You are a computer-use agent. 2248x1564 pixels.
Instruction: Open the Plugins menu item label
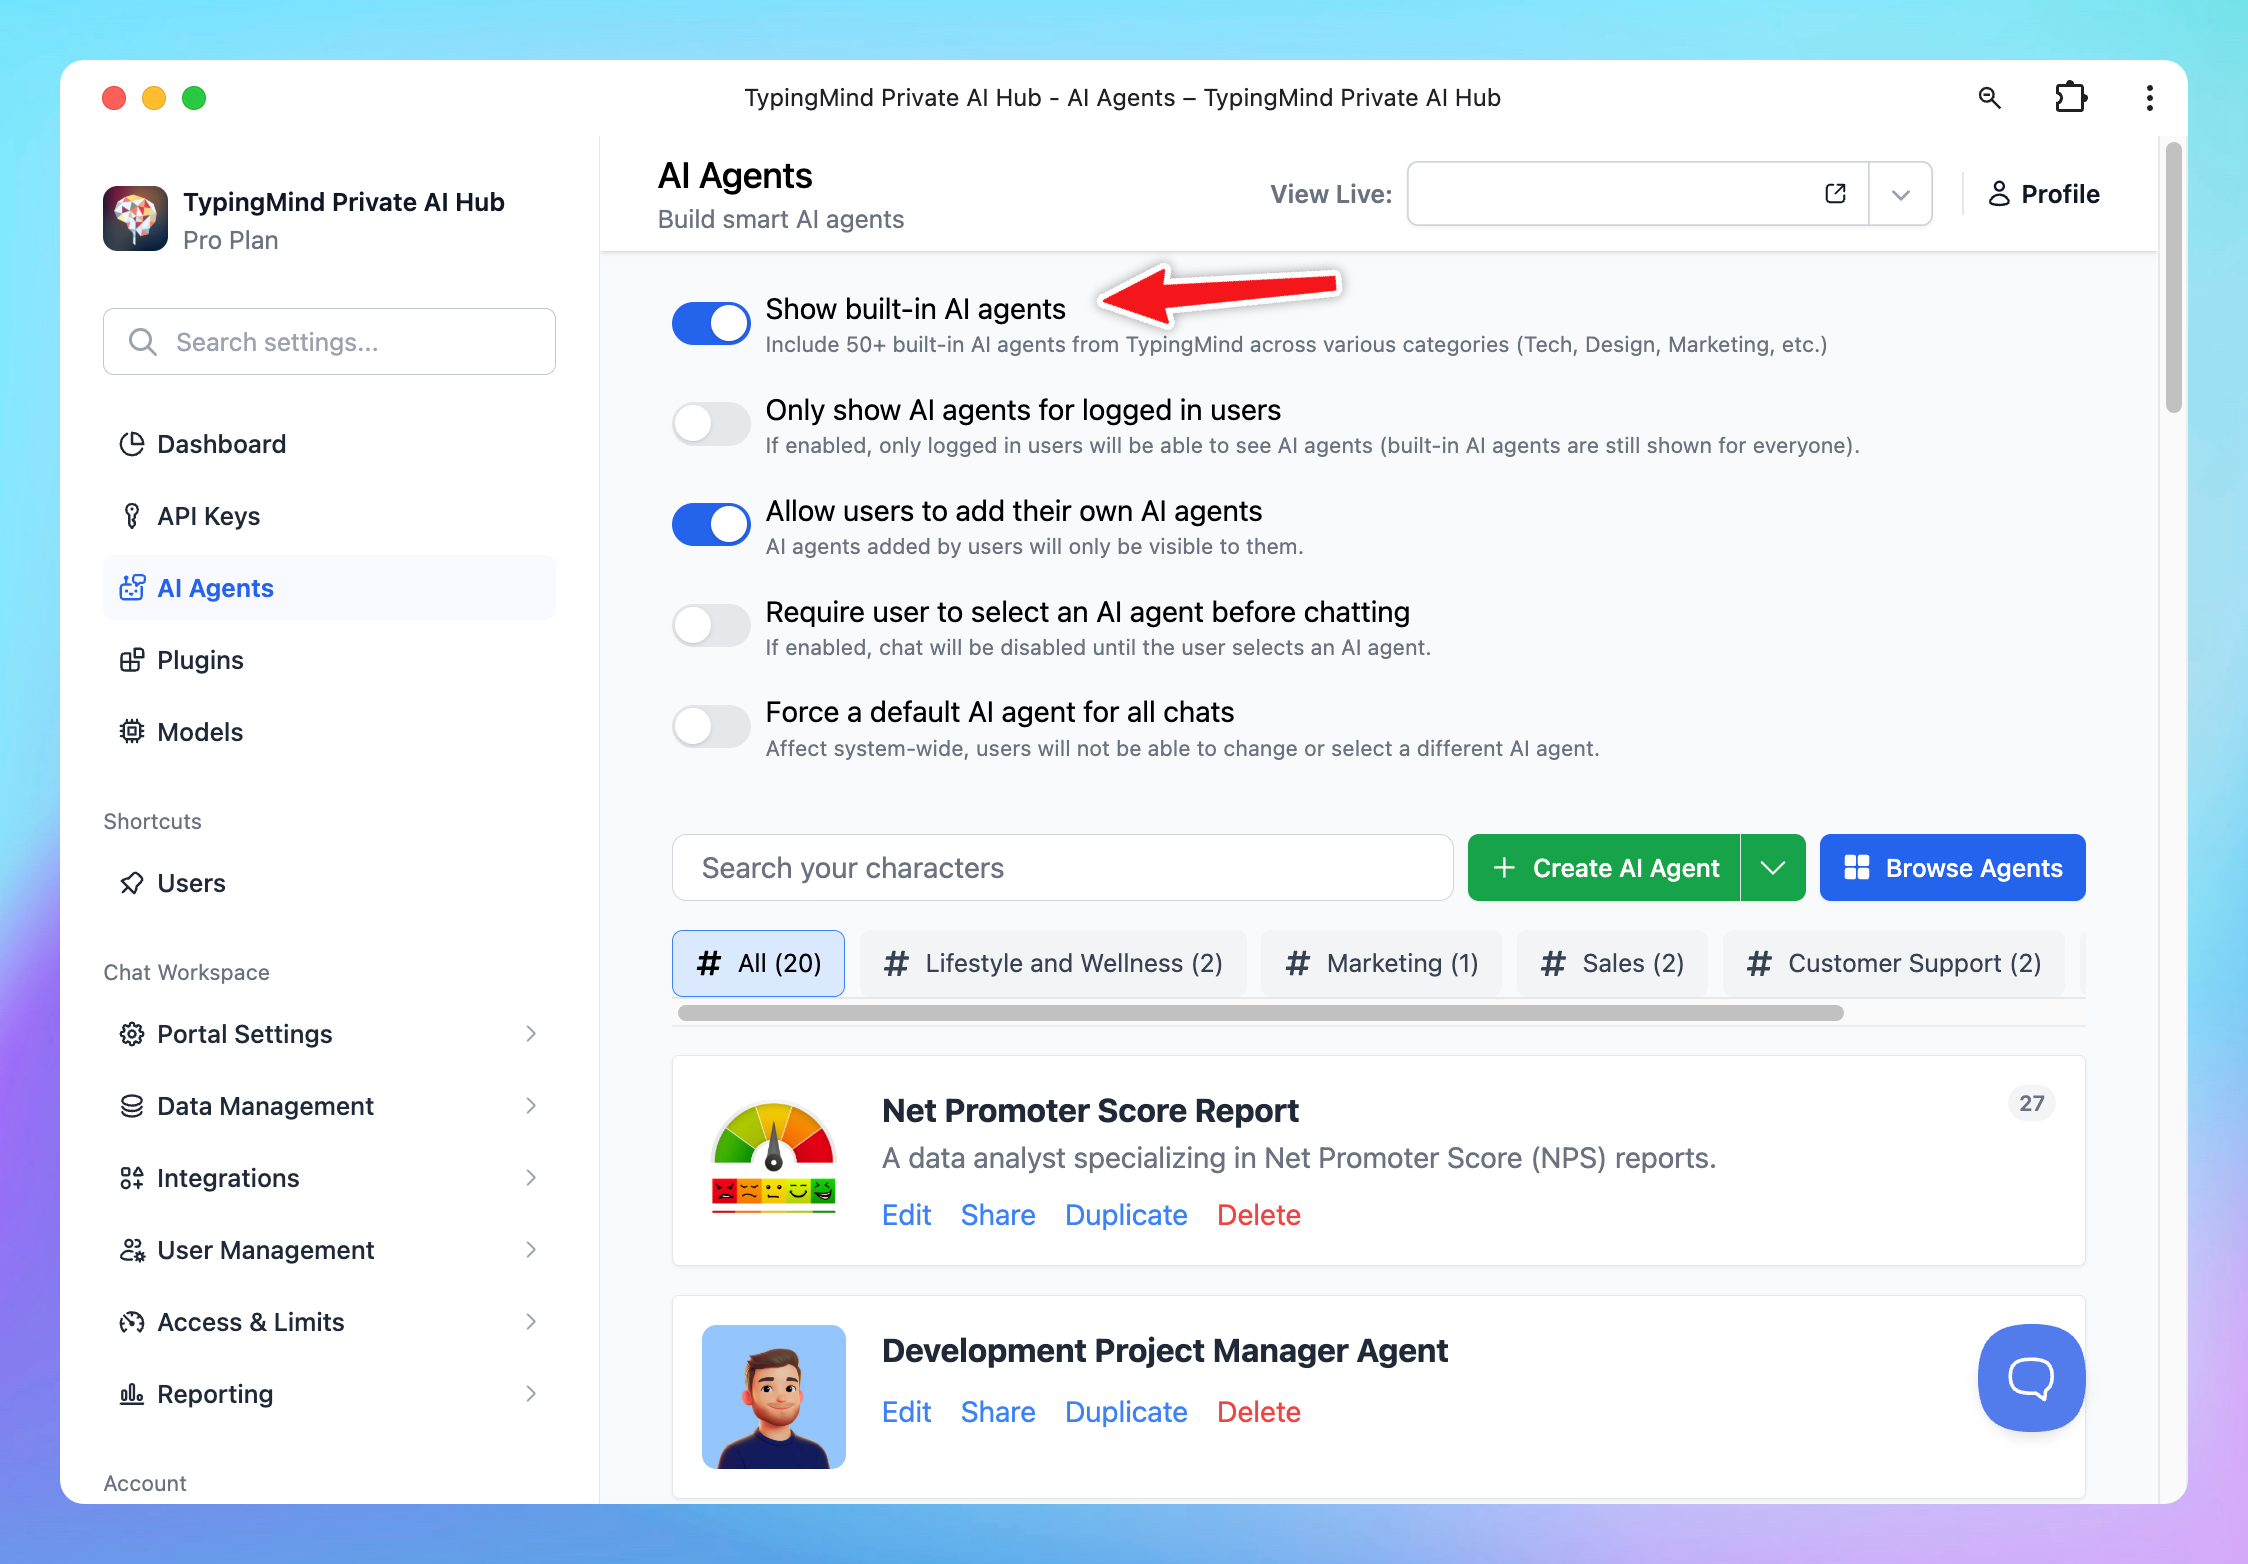click(x=200, y=660)
